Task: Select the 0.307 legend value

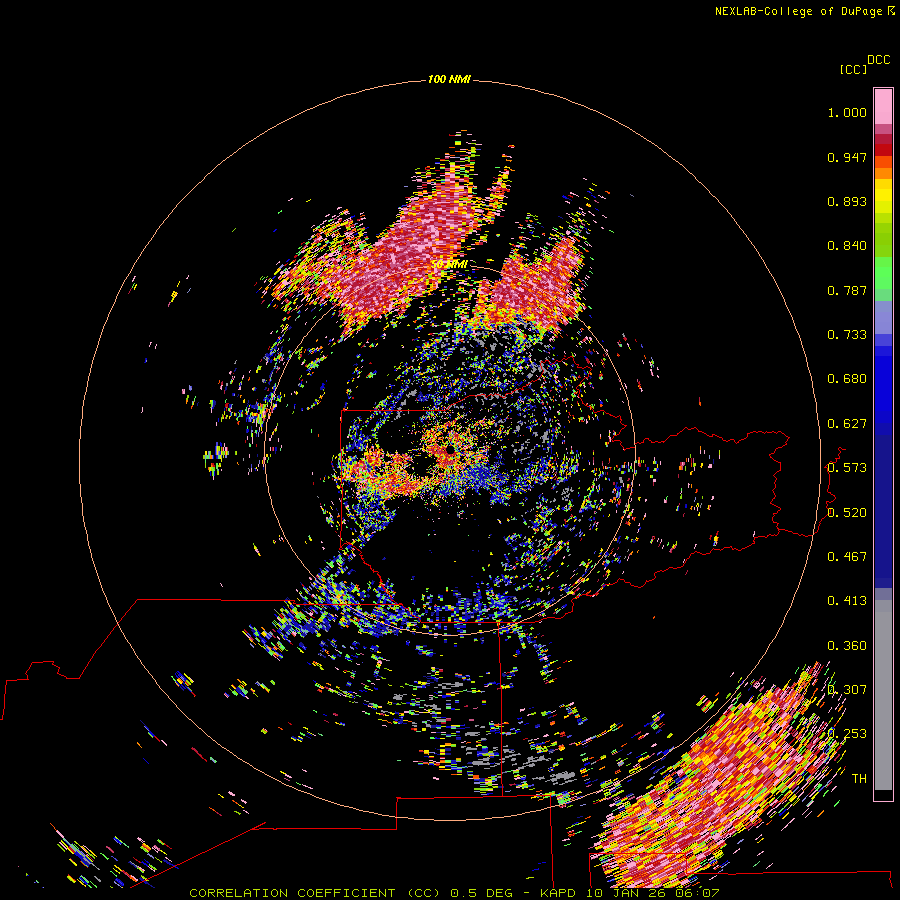Action: [x=847, y=690]
